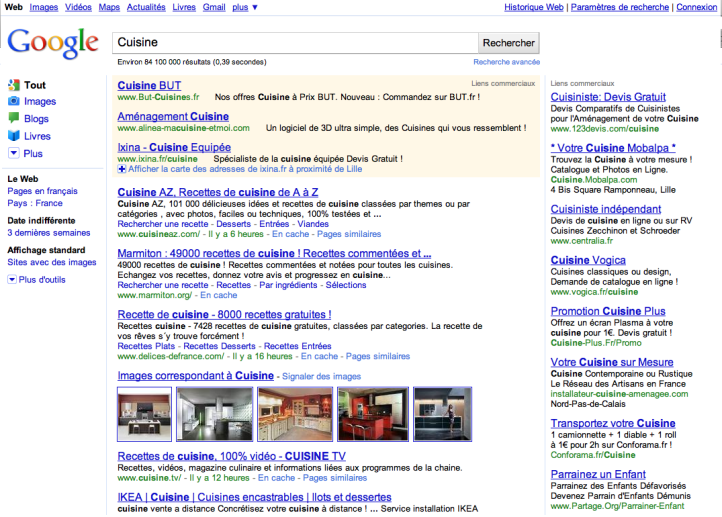
Task: Switch to Vidéos in top navigation
Action: 78,7
